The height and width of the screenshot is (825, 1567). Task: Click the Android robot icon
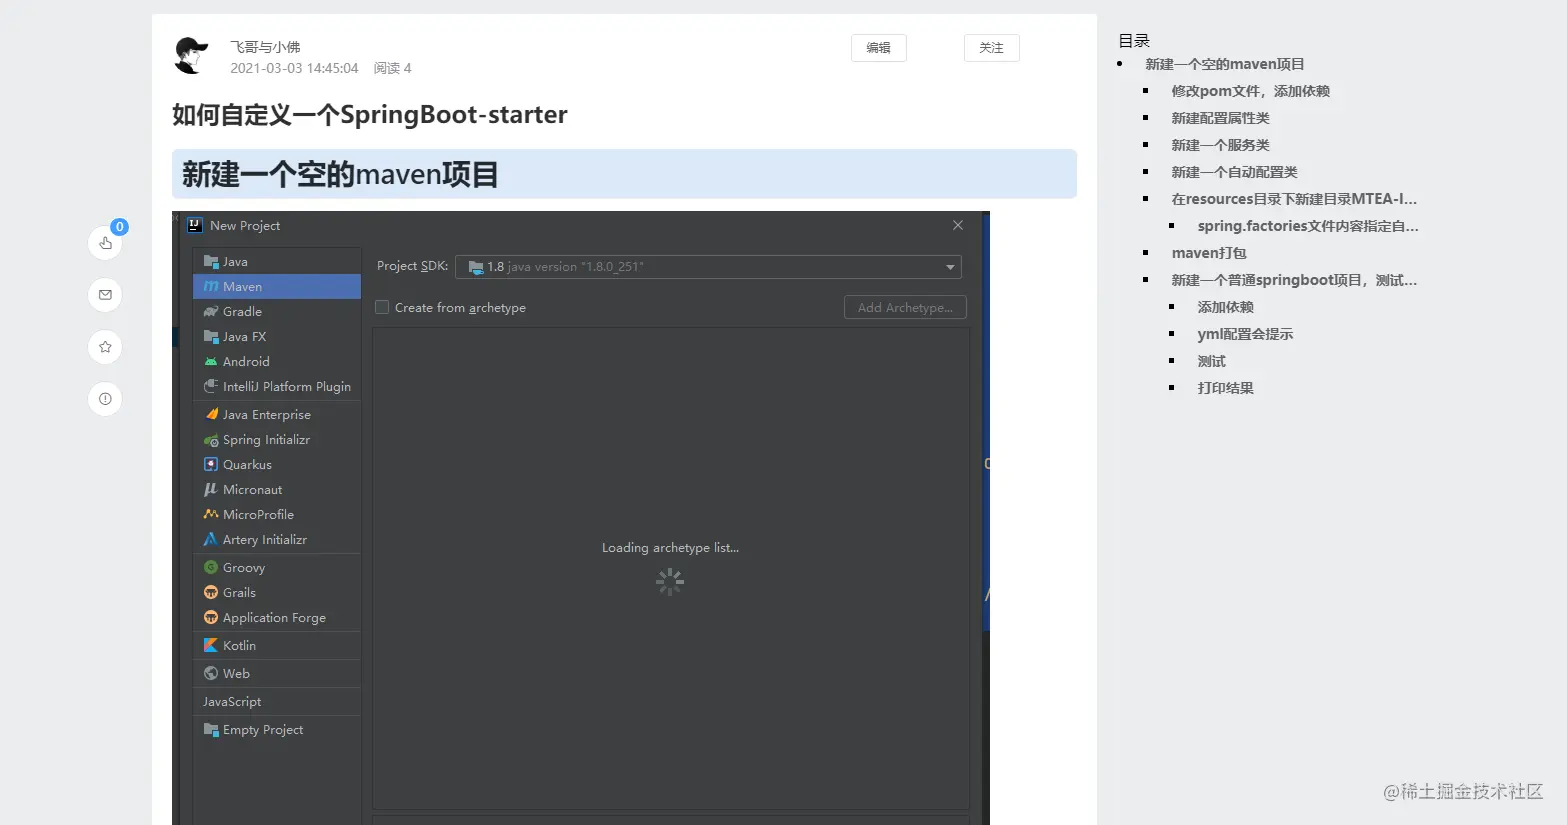(x=211, y=361)
